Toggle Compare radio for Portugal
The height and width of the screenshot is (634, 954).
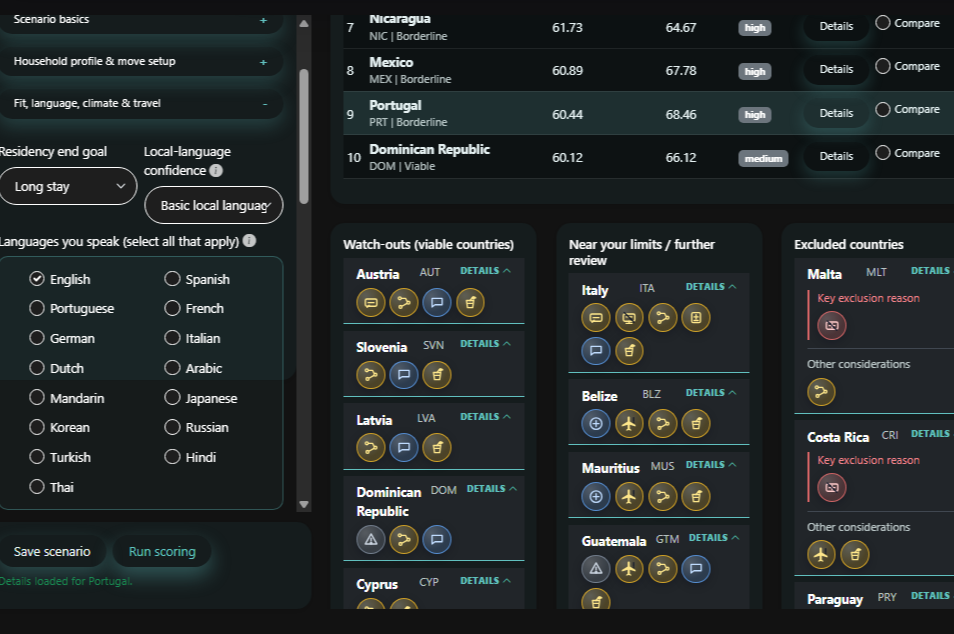883,110
